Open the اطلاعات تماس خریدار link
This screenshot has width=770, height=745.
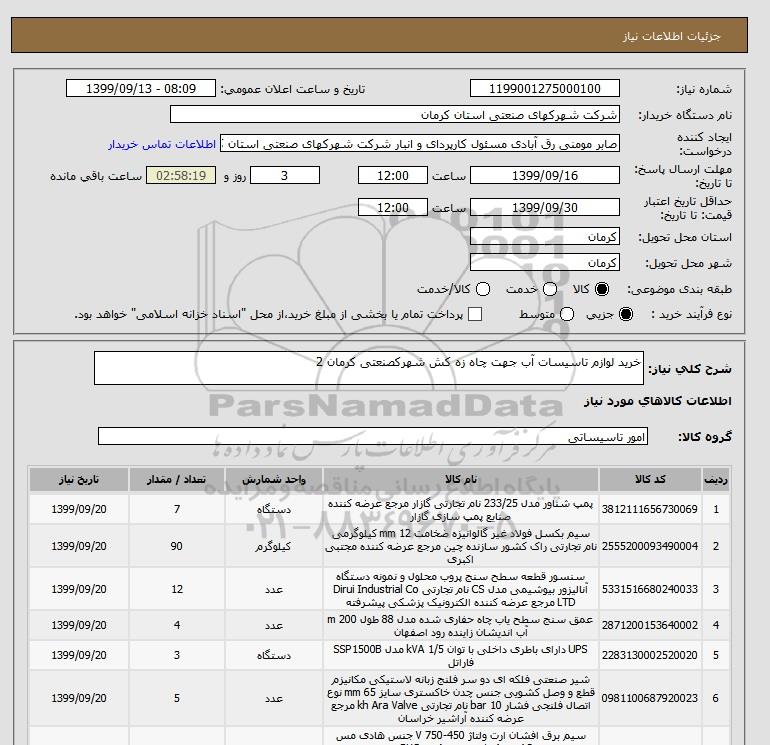click(162, 144)
